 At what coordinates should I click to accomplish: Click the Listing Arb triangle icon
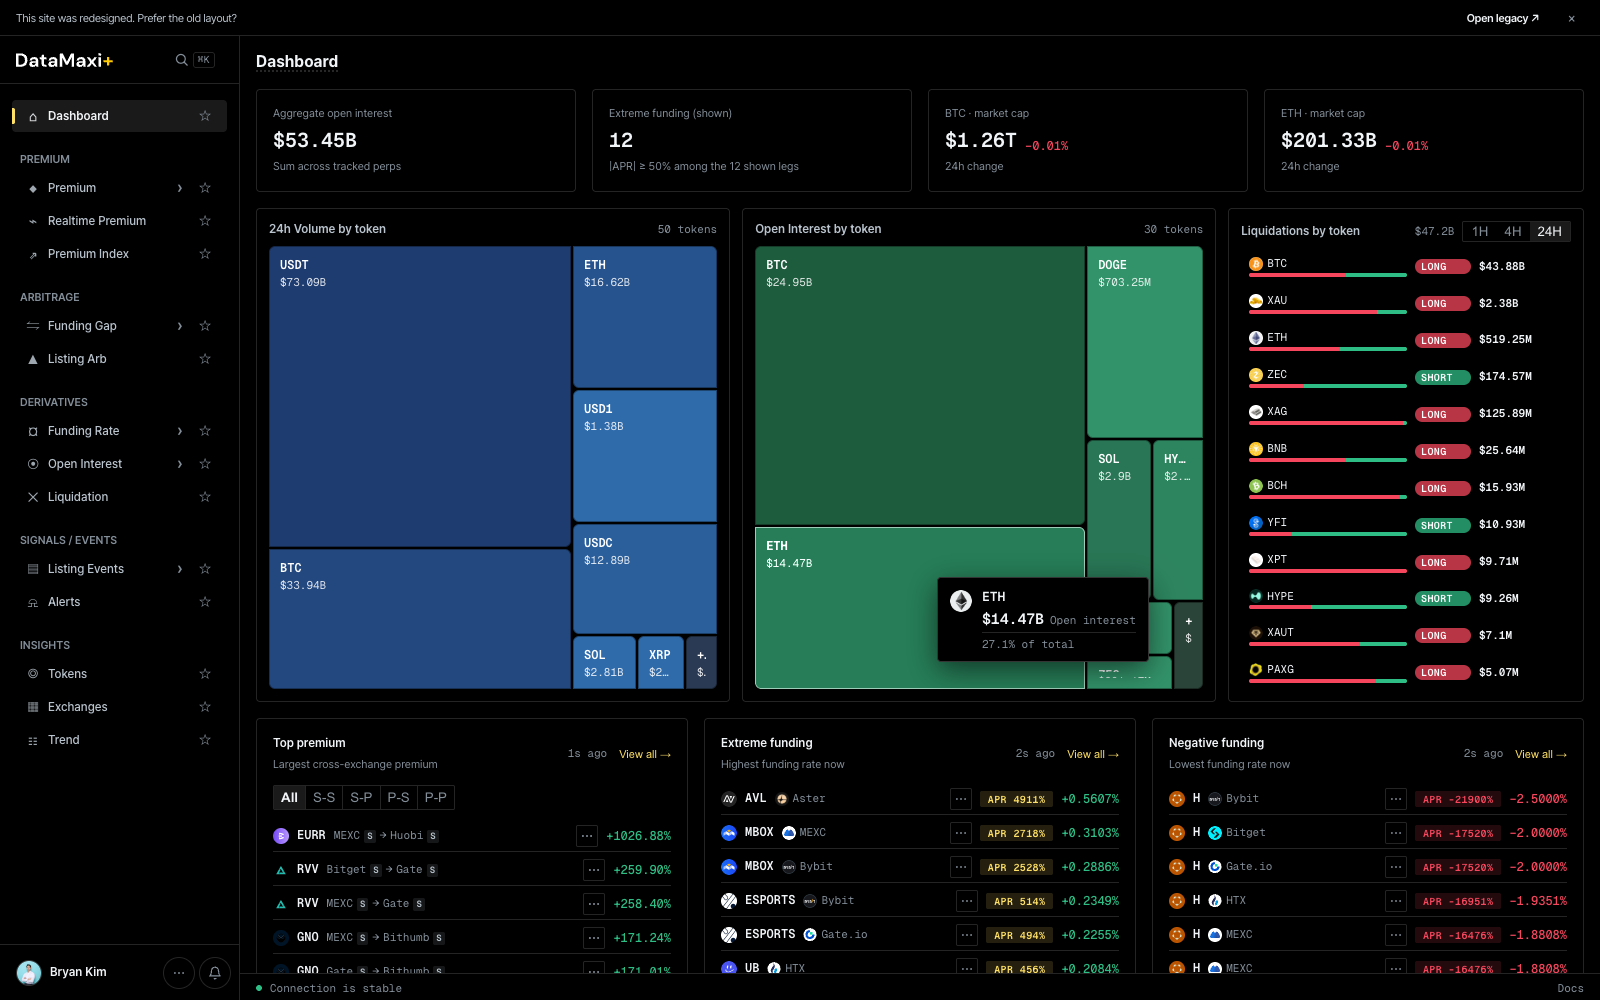(x=33, y=359)
